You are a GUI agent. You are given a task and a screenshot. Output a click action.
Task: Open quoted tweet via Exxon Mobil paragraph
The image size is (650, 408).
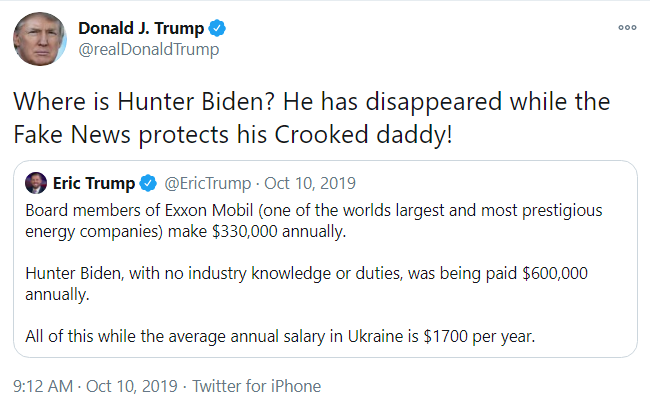[314, 221]
